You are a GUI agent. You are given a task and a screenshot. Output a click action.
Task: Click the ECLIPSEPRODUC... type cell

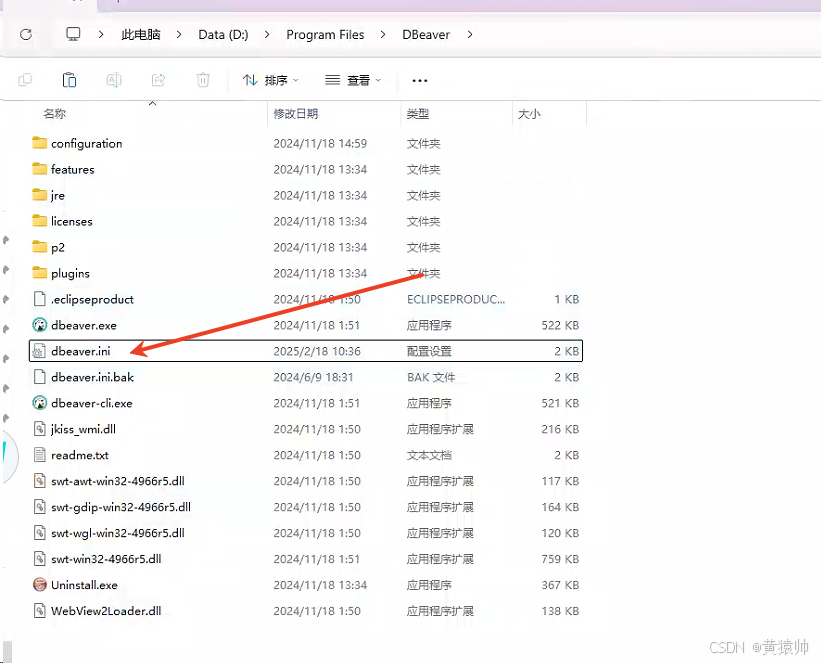(456, 299)
